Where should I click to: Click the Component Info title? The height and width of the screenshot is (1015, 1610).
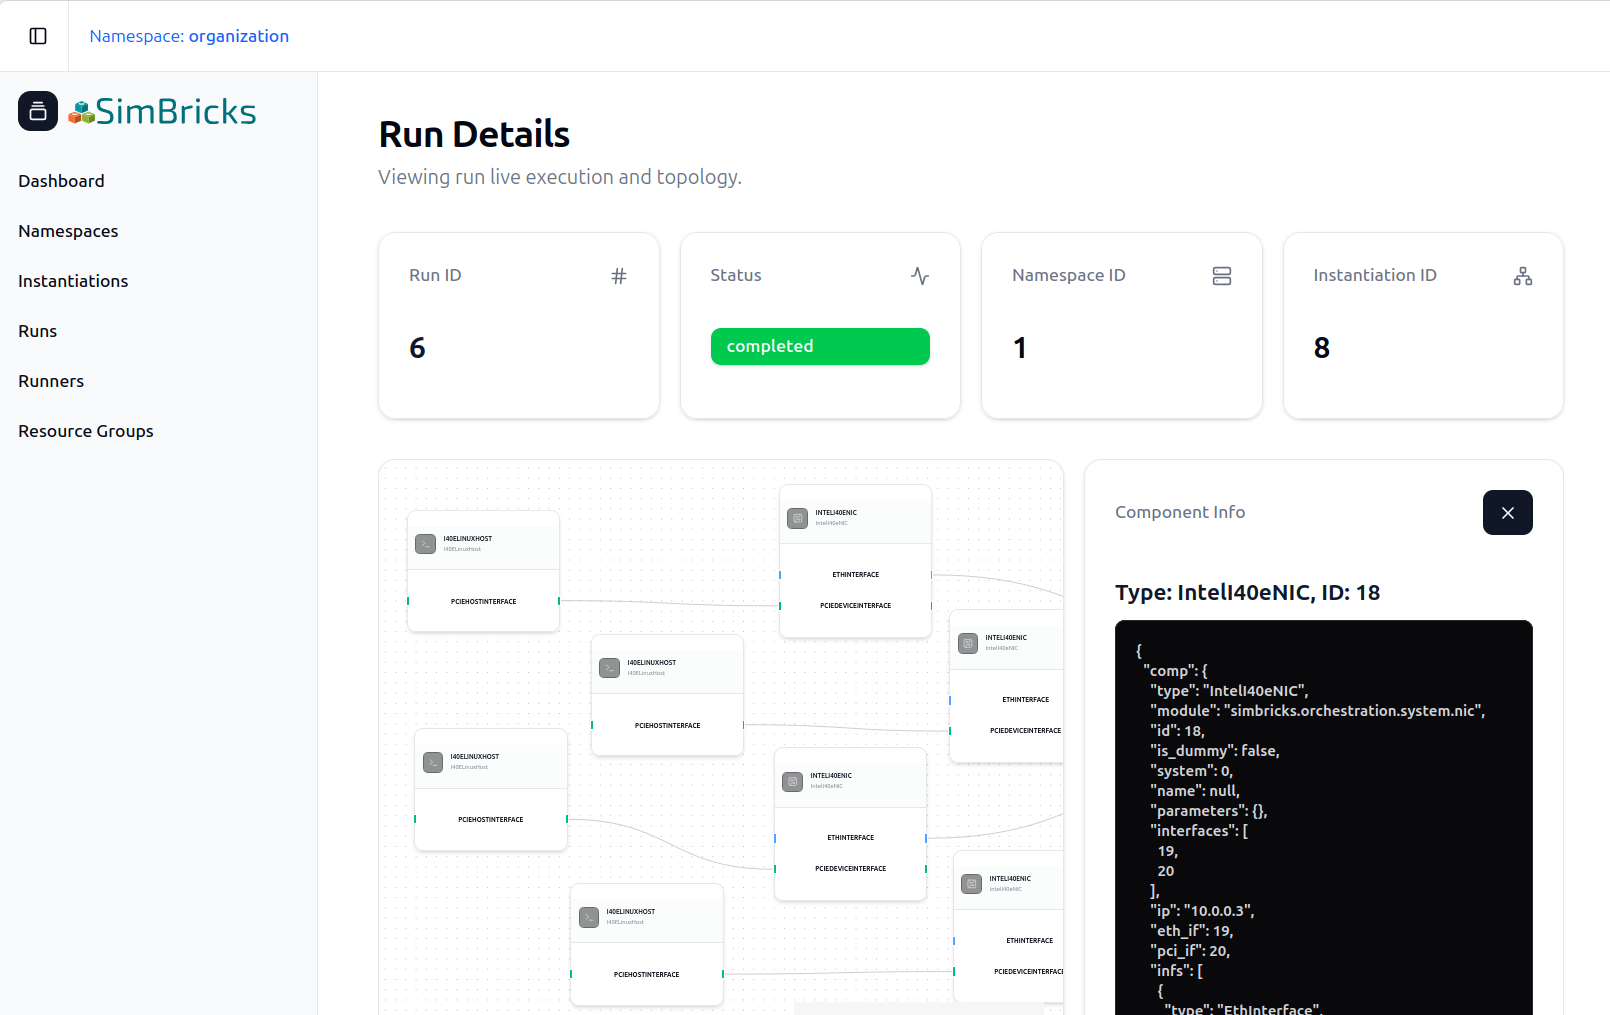[1180, 512]
